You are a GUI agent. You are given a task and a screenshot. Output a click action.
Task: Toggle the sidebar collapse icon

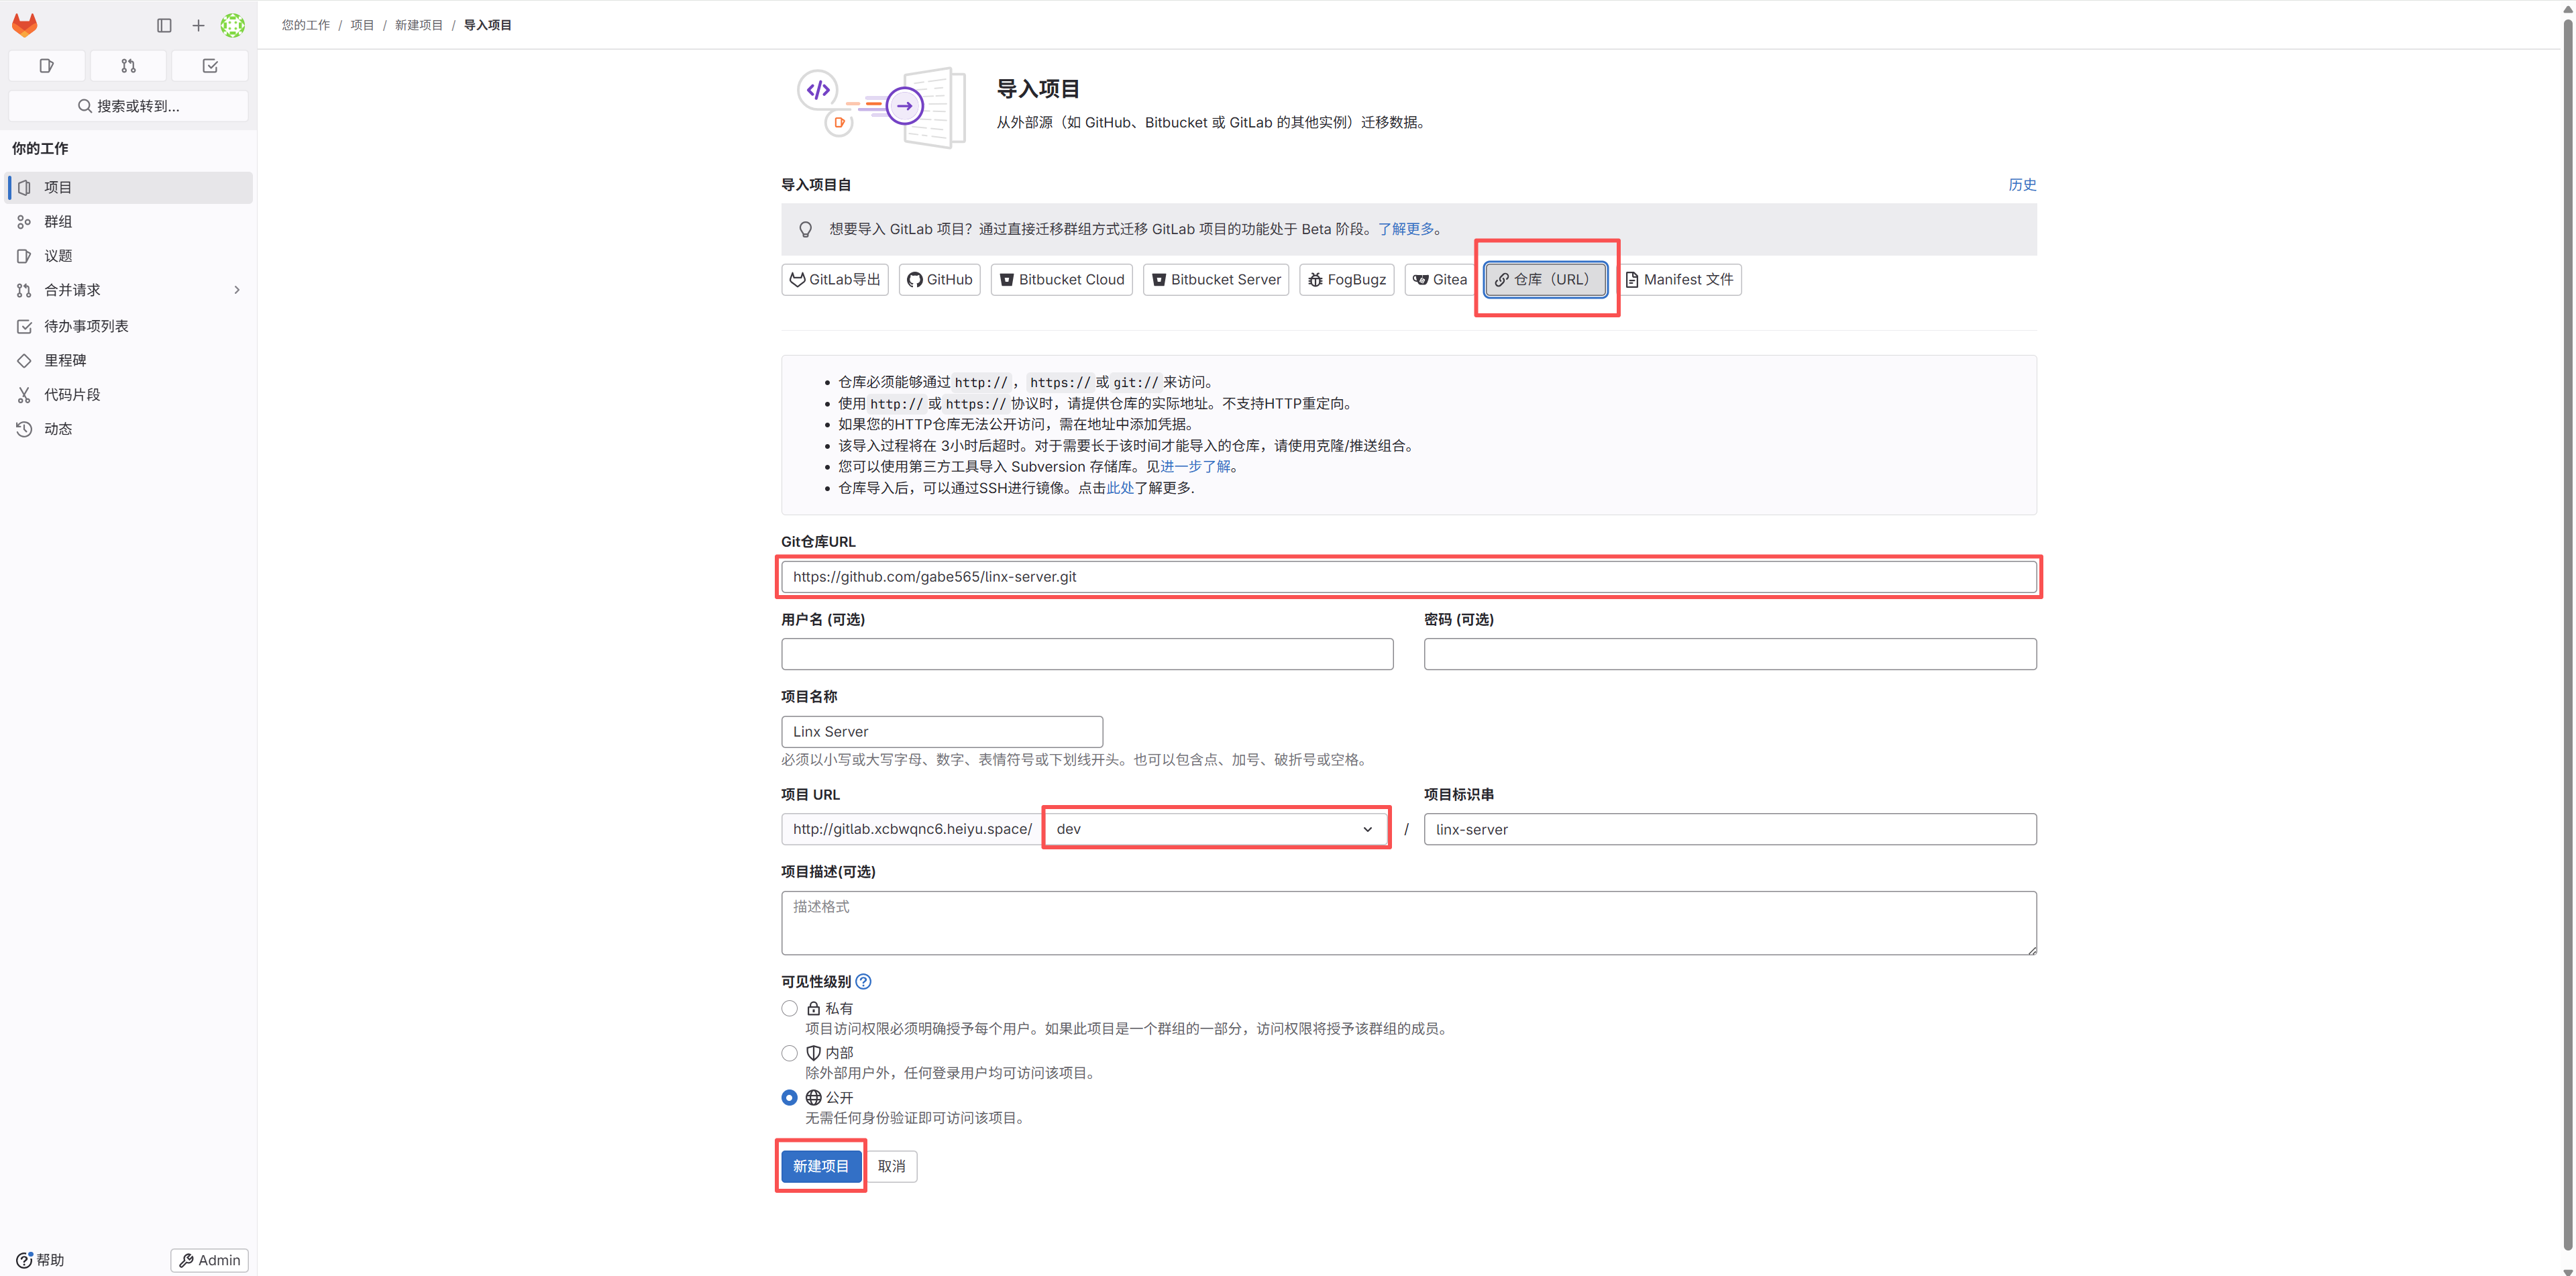click(164, 25)
